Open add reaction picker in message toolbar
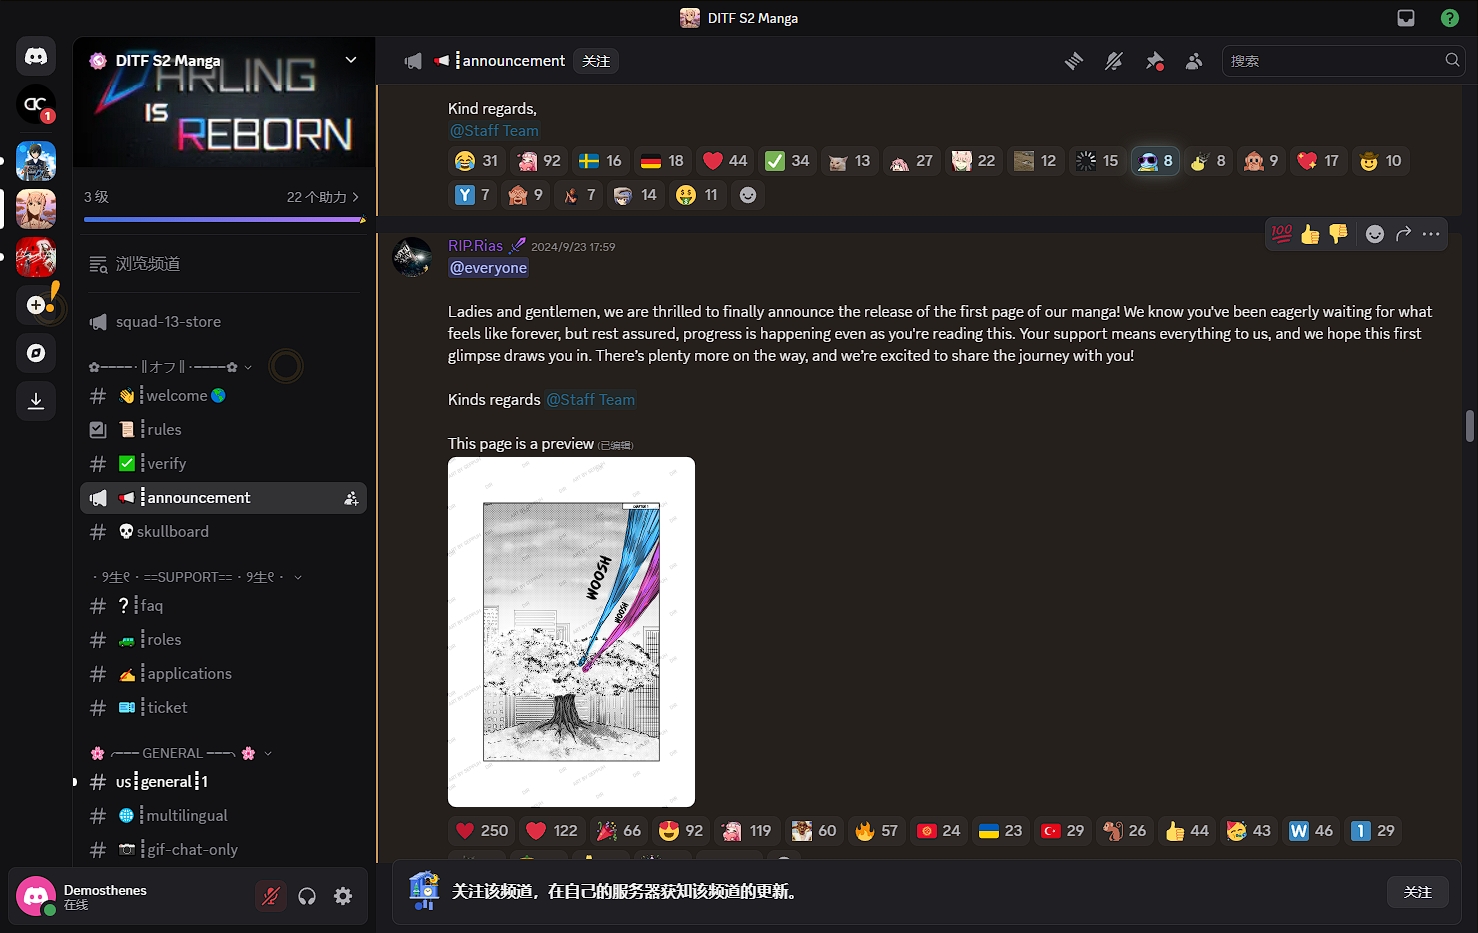This screenshot has width=1478, height=933. tap(1375, 234)
